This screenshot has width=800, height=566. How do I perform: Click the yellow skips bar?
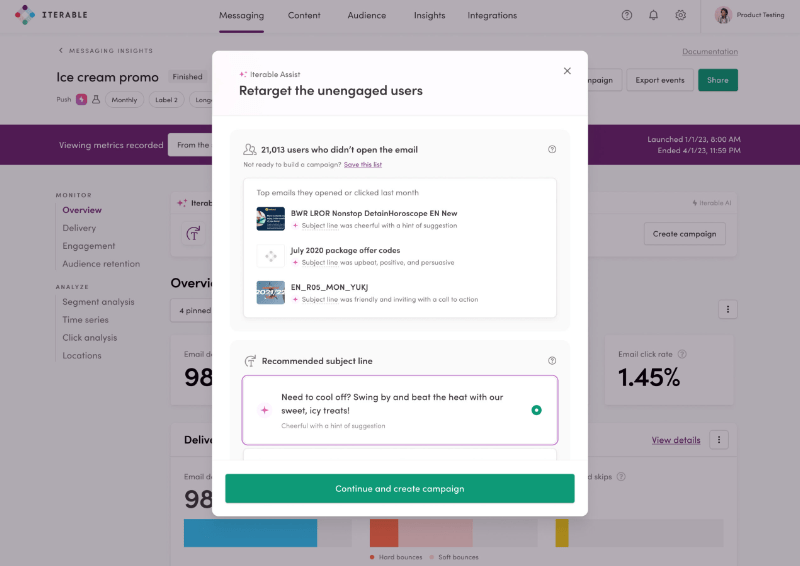pyautogui.click(x=562, y=533)
